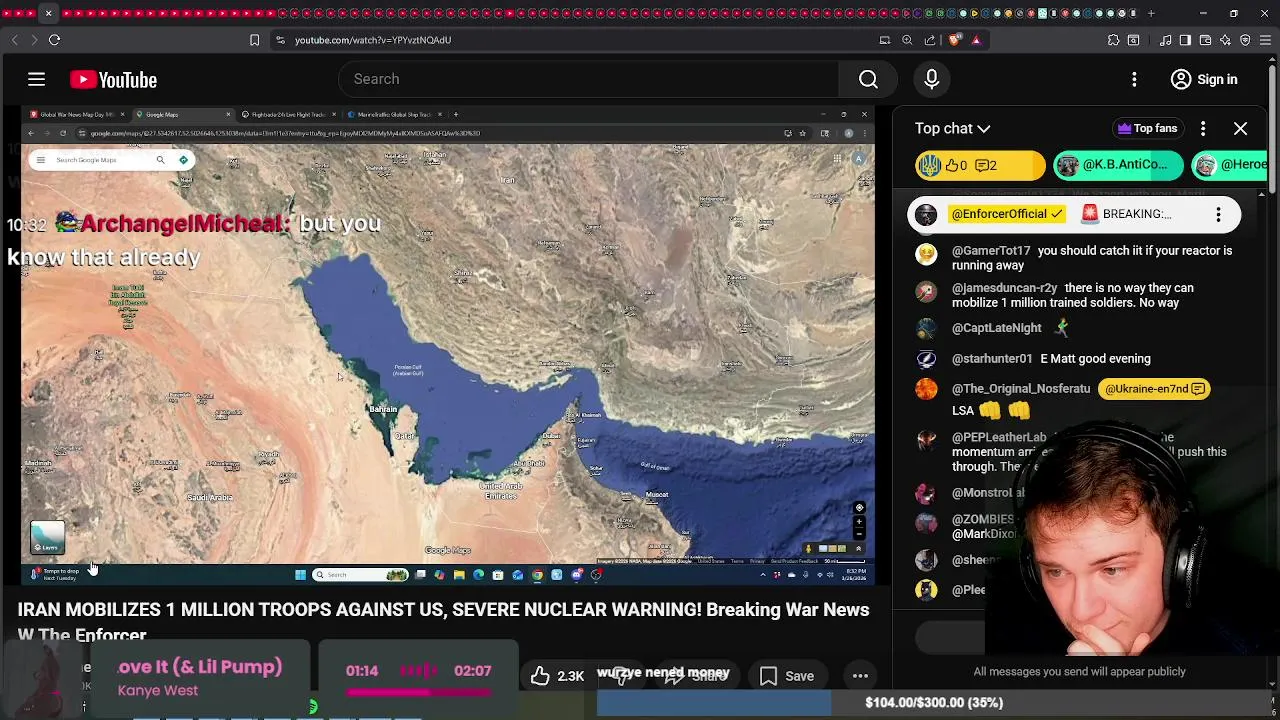The height and width of the screenshot is (720, 1280).
Task: Bookmark this page in browser
Action: [254, 40]
